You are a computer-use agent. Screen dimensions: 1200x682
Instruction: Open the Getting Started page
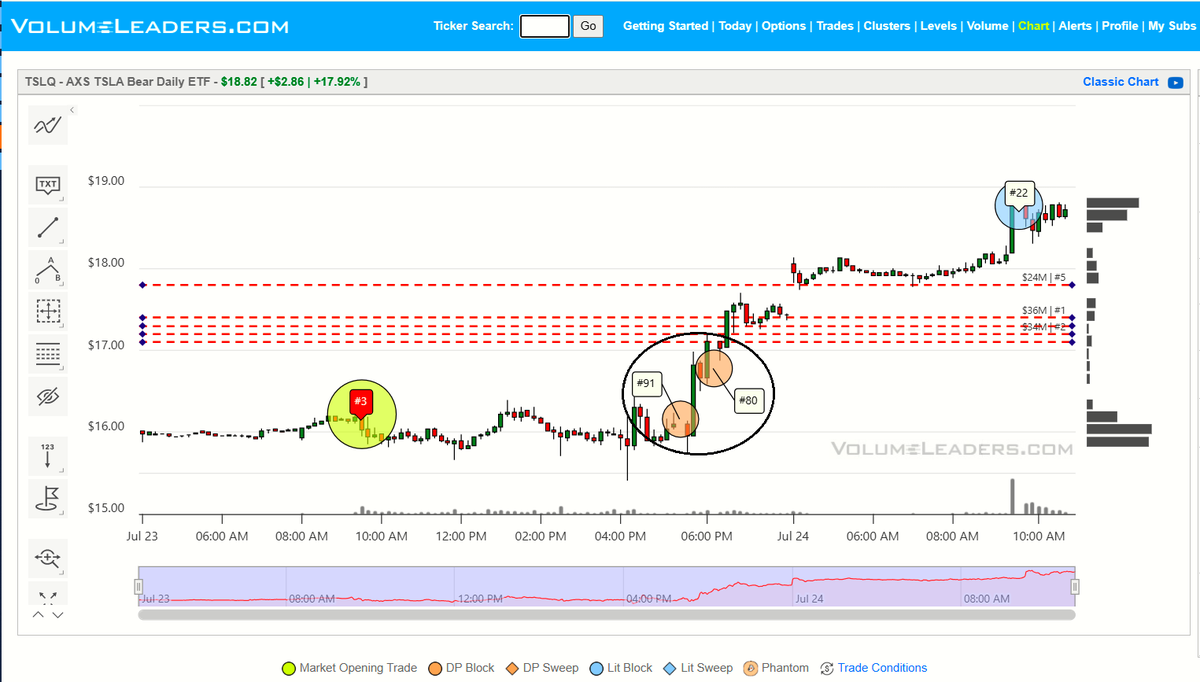tap(665, 26)
